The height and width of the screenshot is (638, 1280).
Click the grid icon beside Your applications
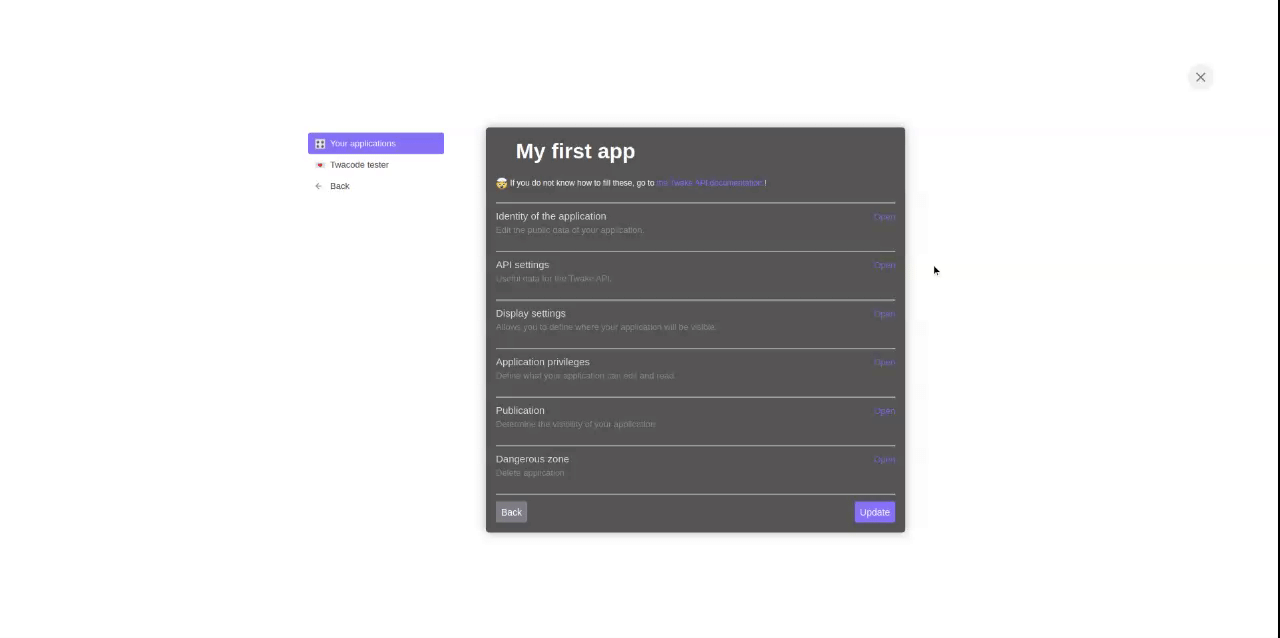coord(320,144)
